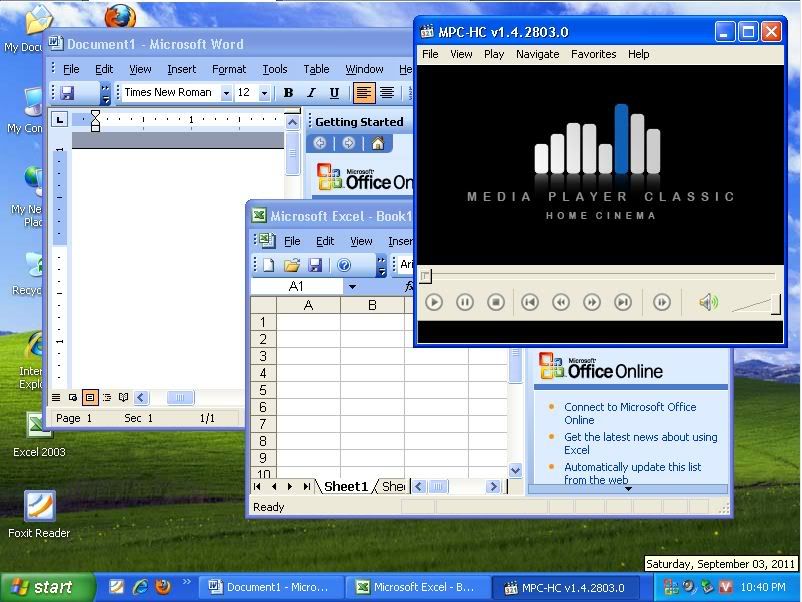Switch Word to Web Layout view
Screen dimensions: 802x602
(x=73, y=397)
